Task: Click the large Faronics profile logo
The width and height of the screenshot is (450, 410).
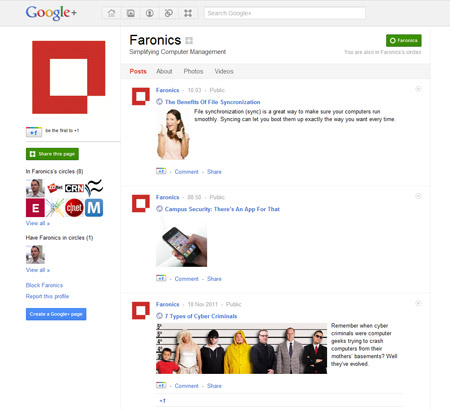Action: click(69, 77)
